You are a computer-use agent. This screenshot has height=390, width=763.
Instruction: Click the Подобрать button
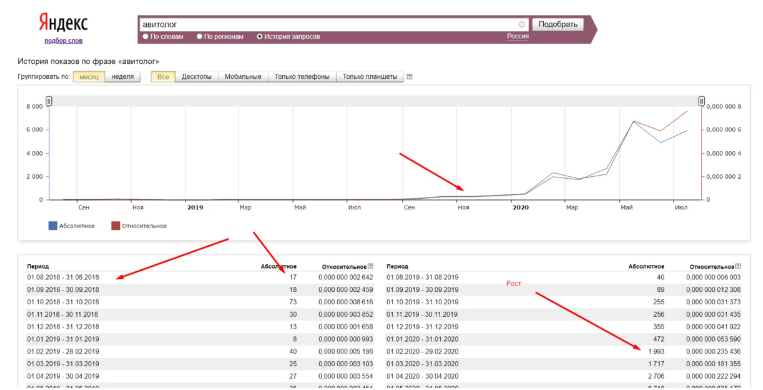tap(558, 24)
